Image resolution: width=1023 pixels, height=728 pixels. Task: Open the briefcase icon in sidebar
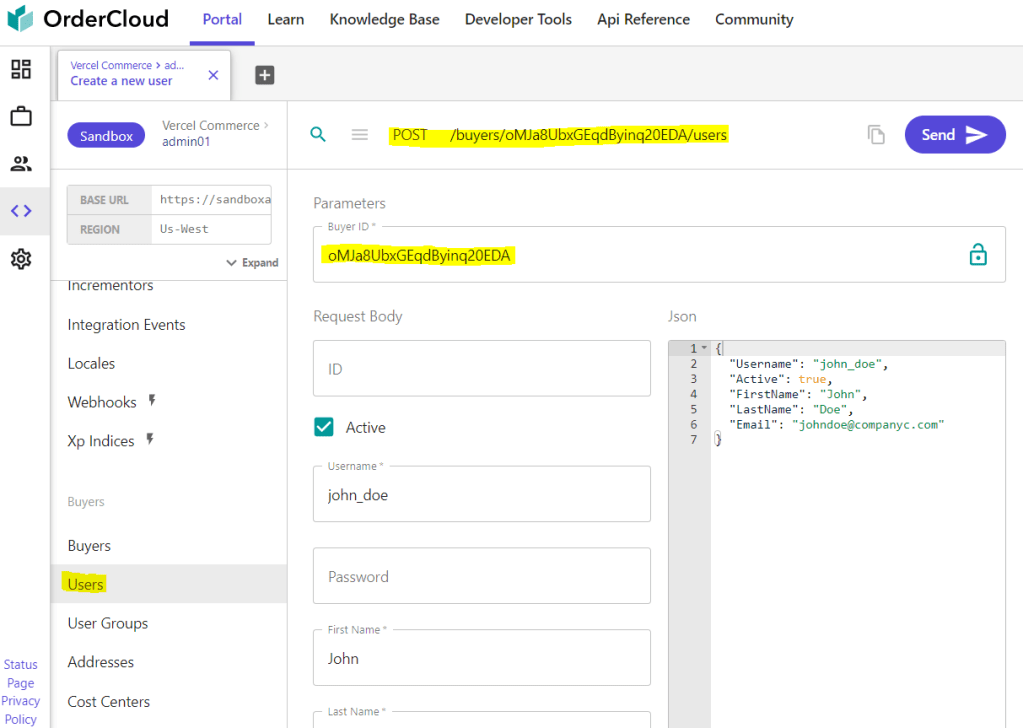pyautogui.click(x=21, y=116)
